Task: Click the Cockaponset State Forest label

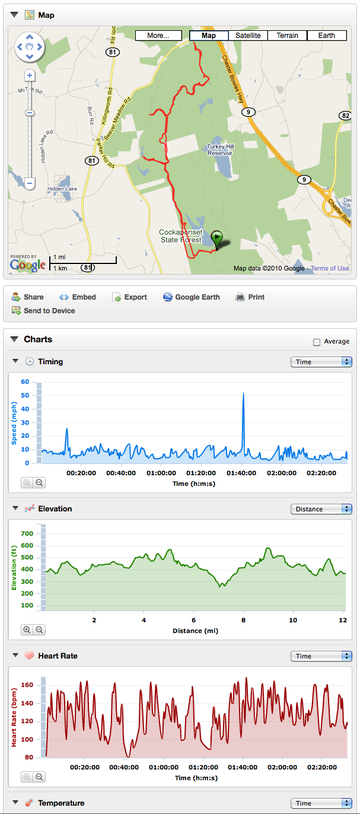Action: 181,236
